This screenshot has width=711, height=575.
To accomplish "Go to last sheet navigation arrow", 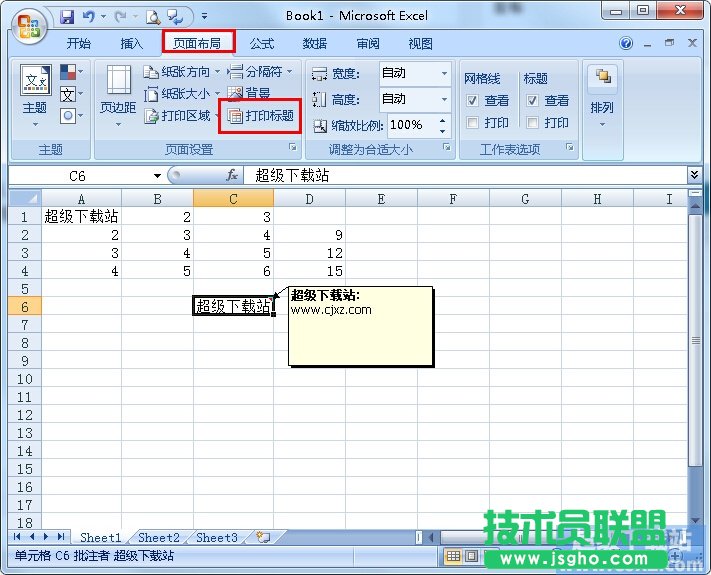I will coord(61,537).
